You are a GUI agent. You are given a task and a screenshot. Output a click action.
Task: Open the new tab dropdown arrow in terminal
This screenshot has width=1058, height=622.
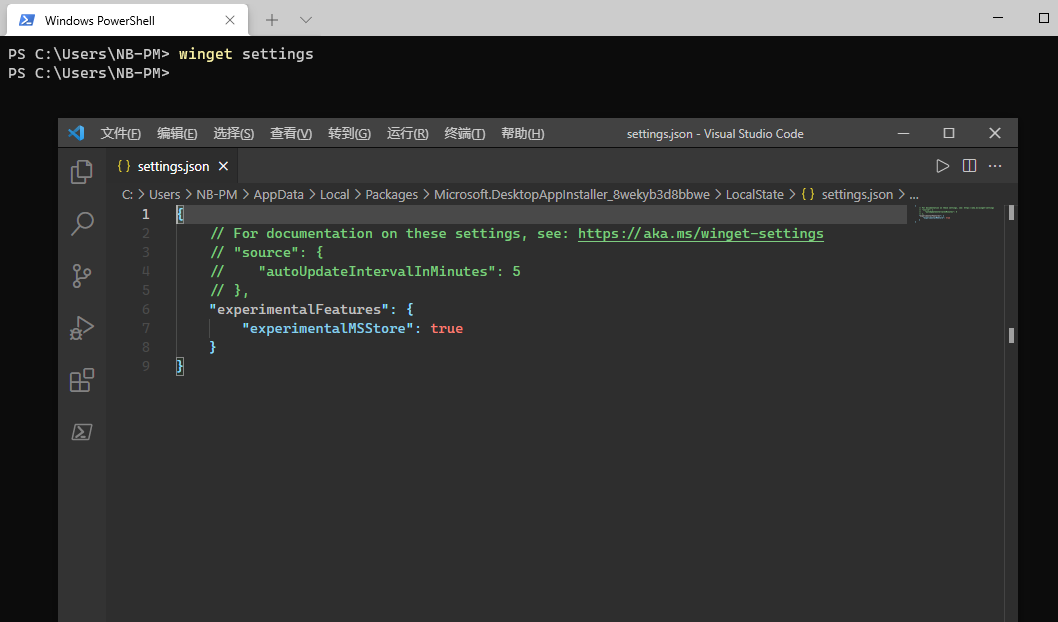click(306, 20)
